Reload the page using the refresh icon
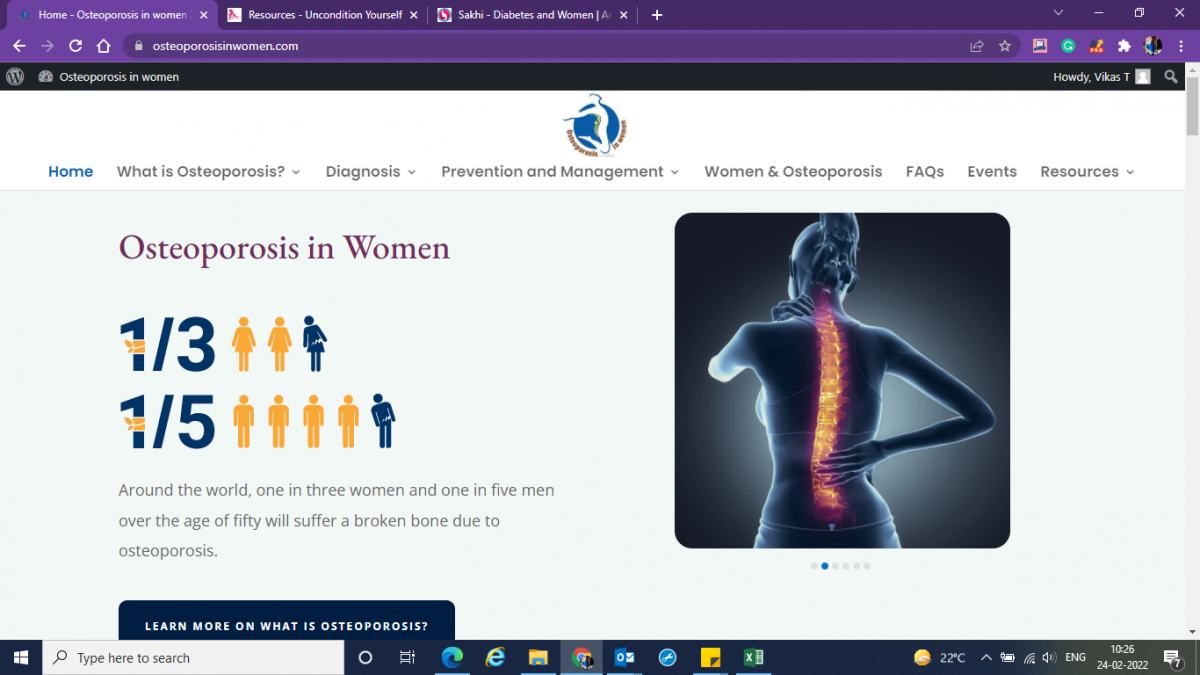This screenshot has height=675, width=1200. (x=75, y=46)
